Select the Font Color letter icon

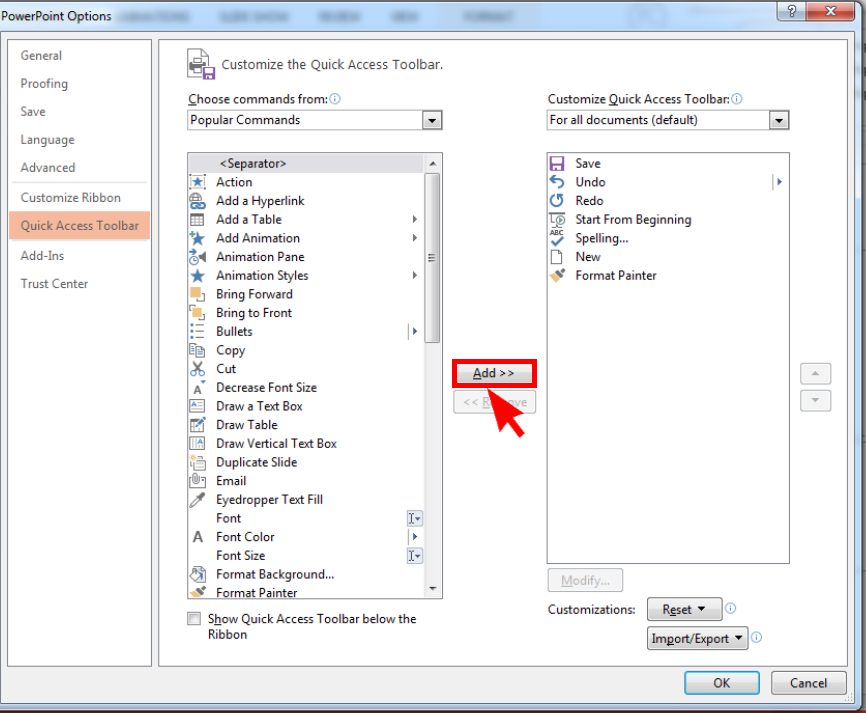coord(197,537)
